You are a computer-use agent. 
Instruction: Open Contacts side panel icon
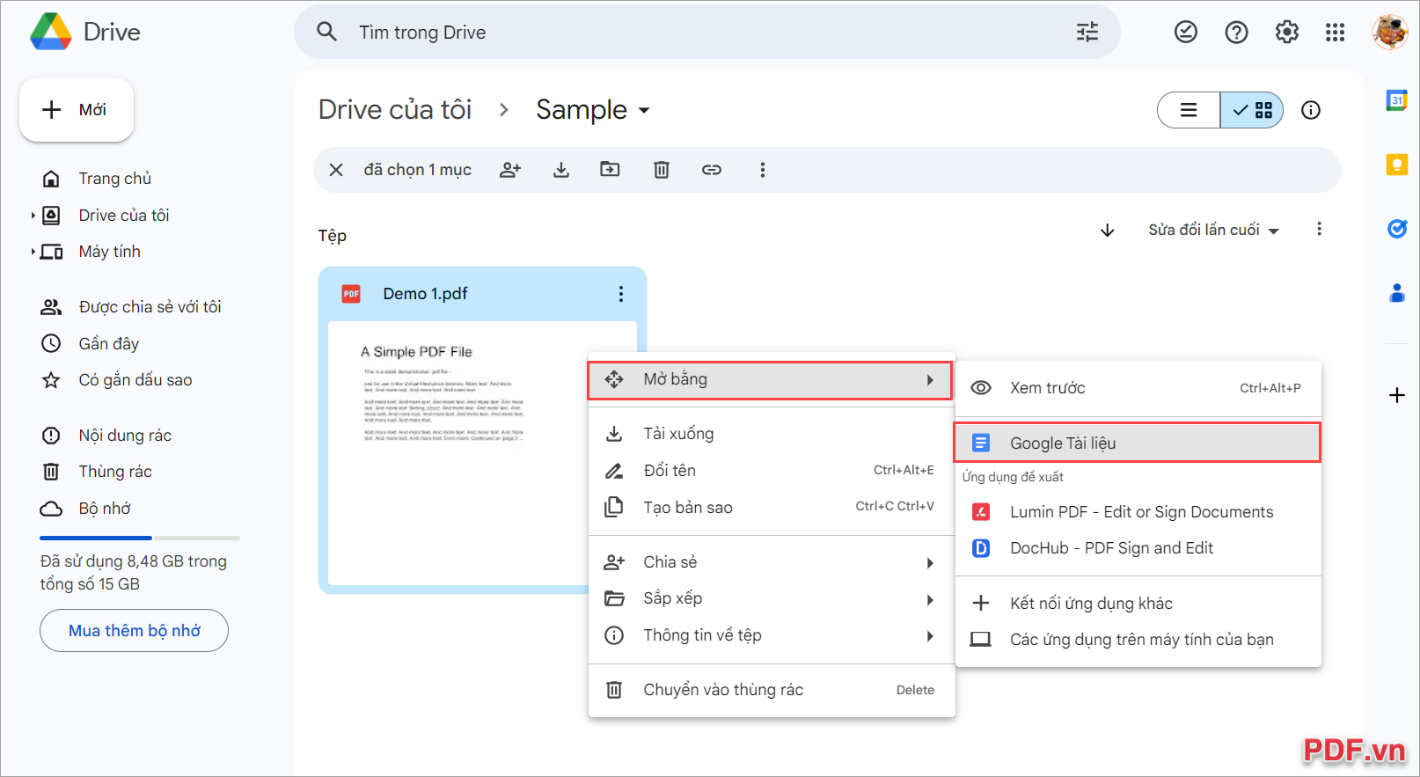(x=1397, y=293)
